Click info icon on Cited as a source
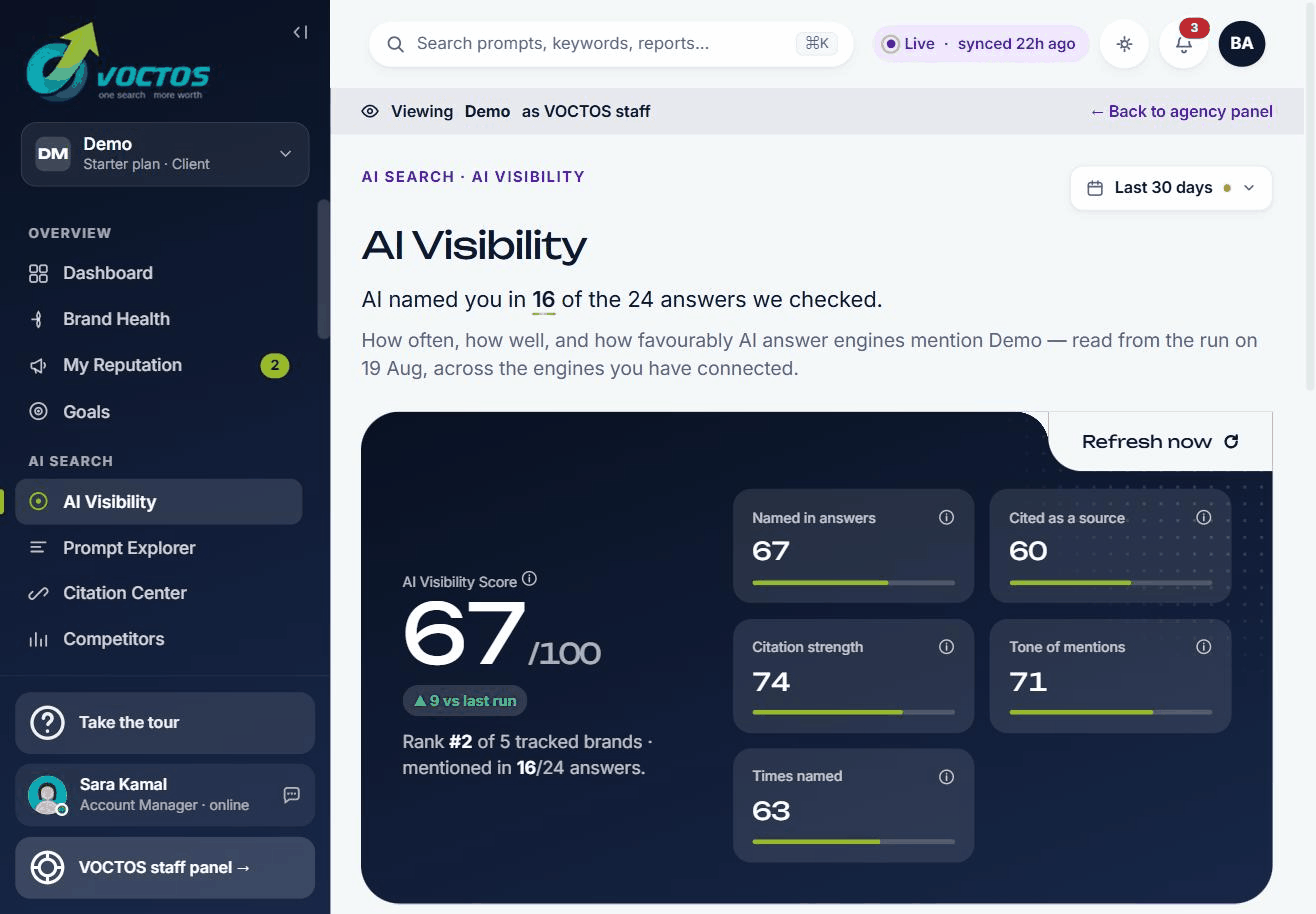The image size is (1316, 914). tap(1203, 517)
